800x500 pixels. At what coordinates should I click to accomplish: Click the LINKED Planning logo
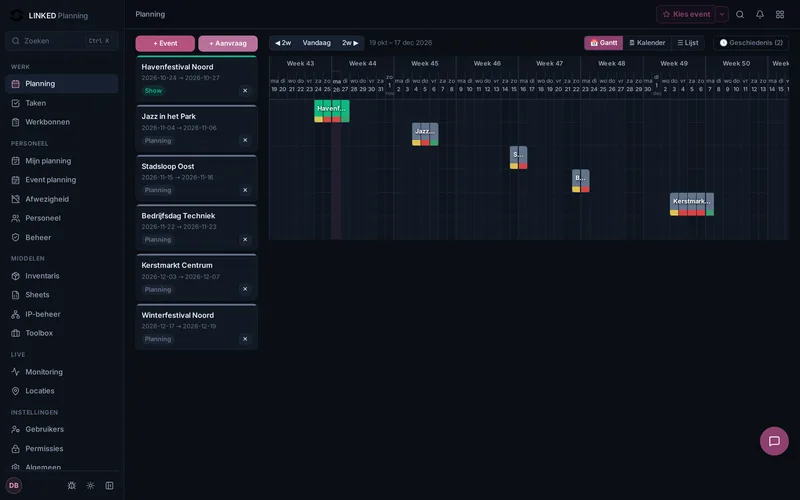(x=49, y=15)
